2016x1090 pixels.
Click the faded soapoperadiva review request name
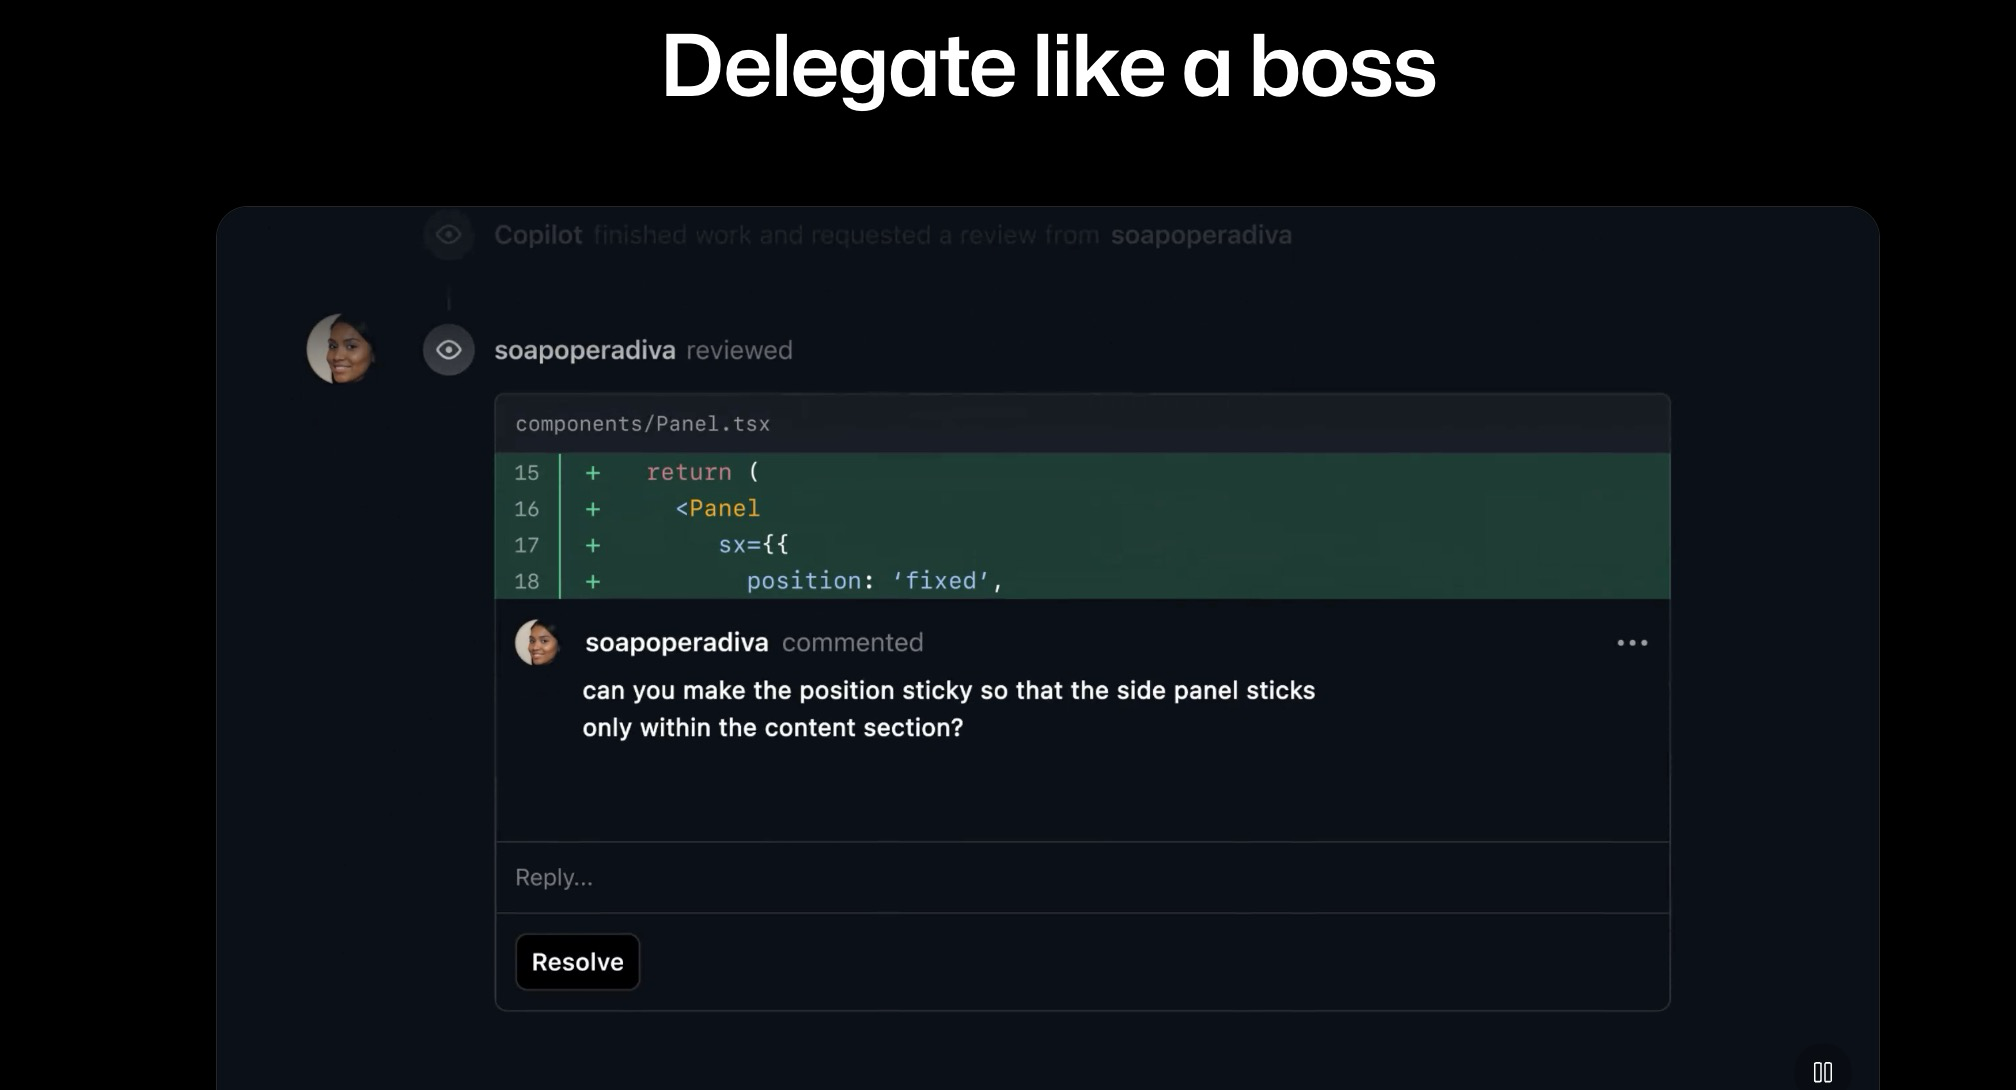[x=1201, y=235]
